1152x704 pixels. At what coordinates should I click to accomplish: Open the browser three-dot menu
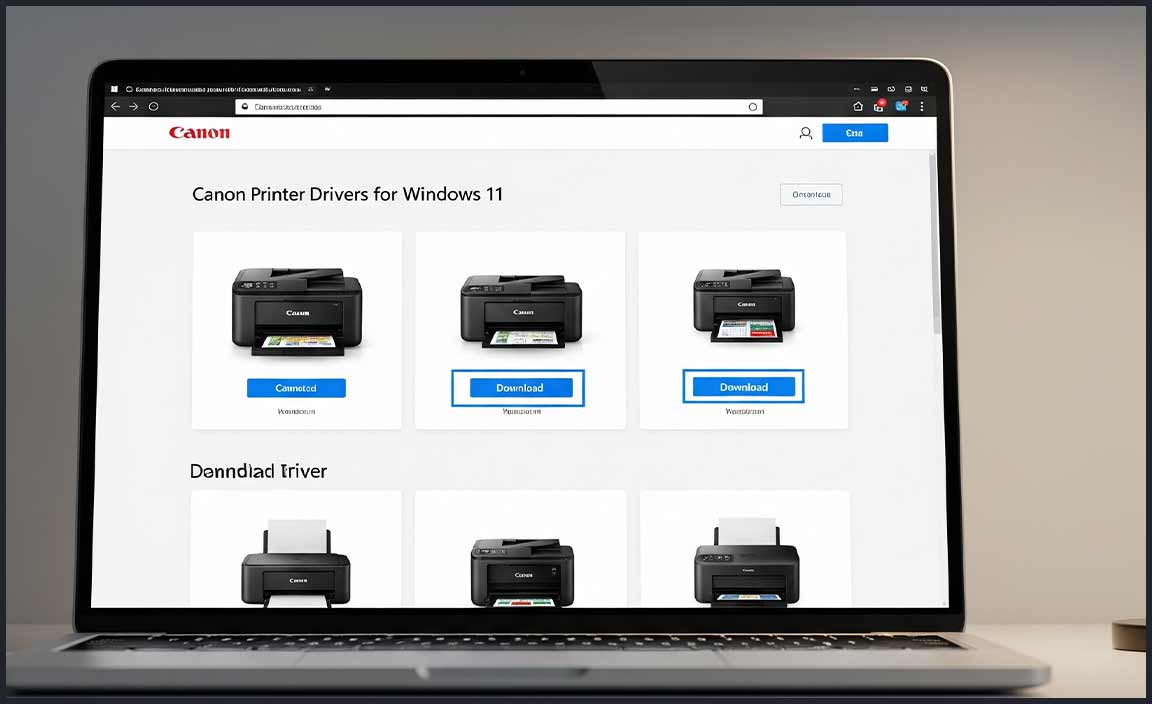pos(921,106)
